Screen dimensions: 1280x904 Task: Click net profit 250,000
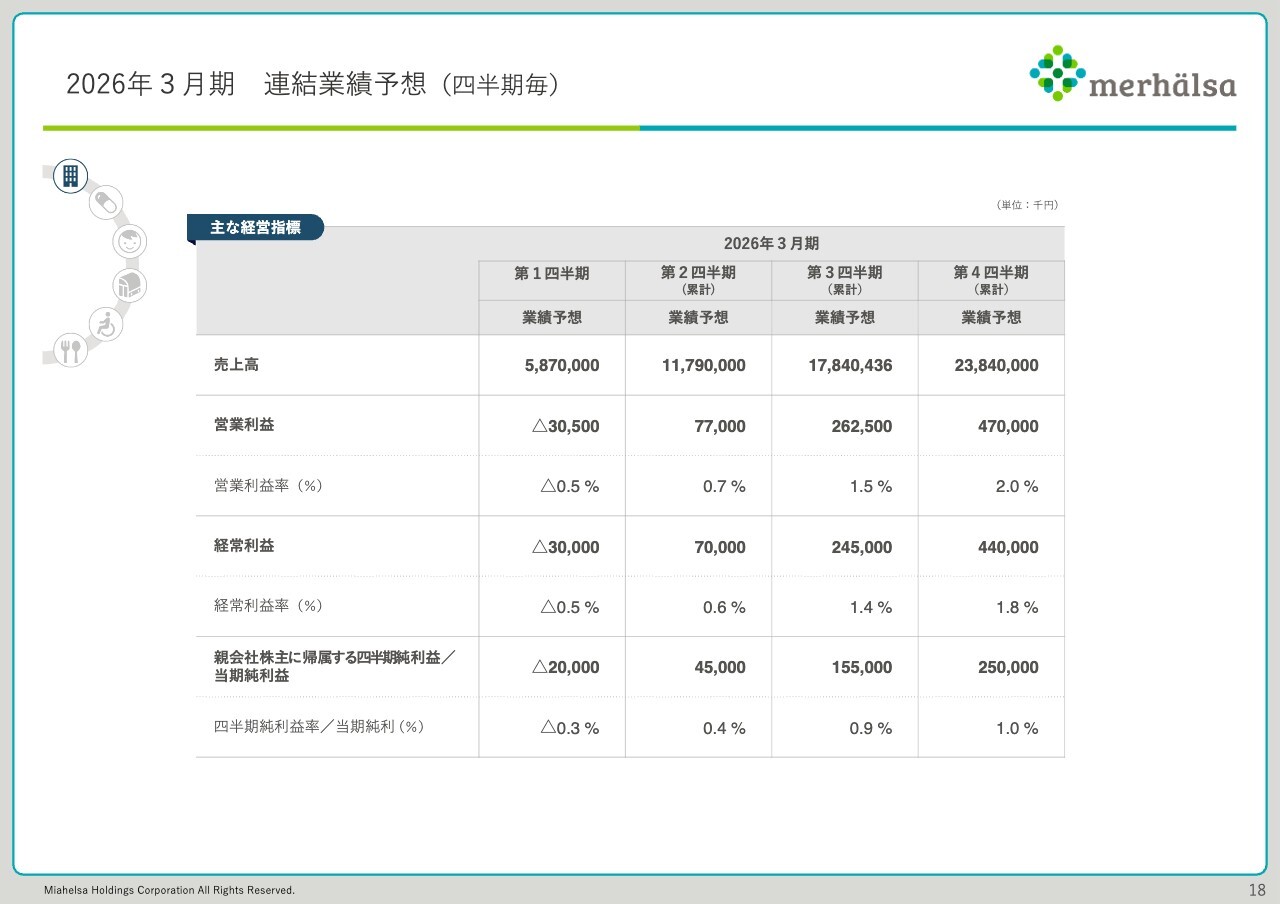(1008, 667)
